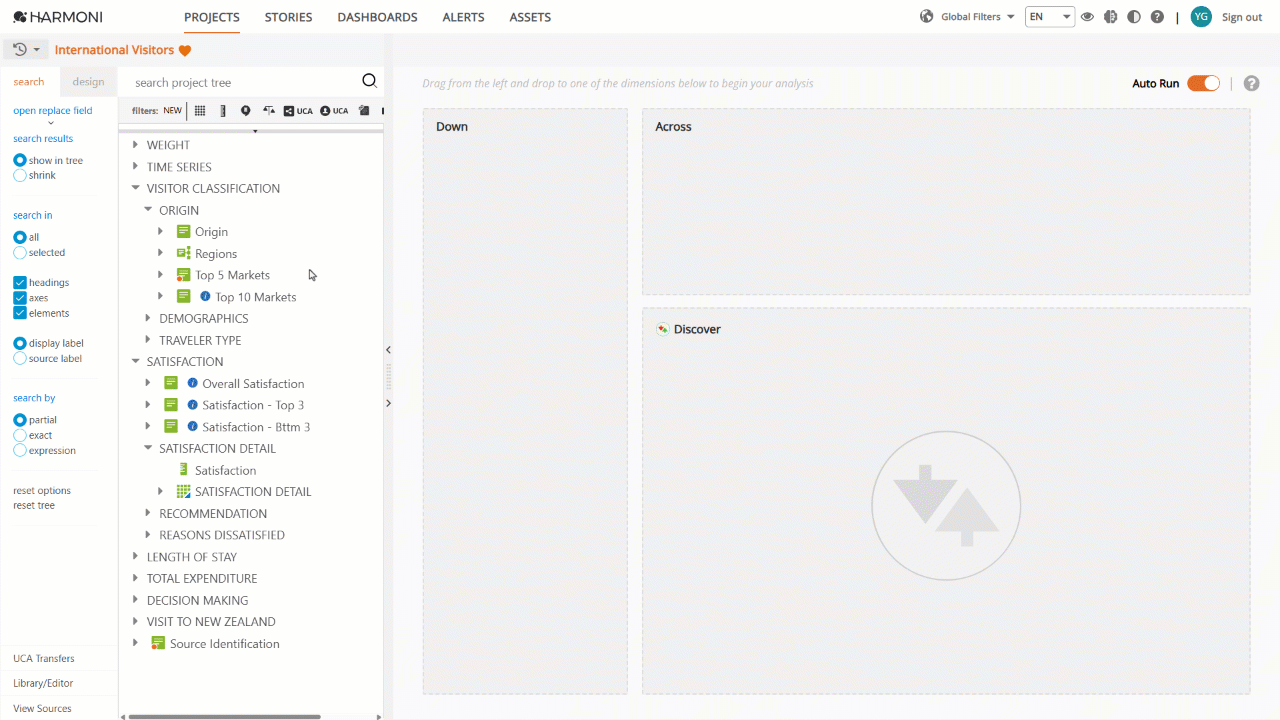Viewport: 1280px width, 720px height.
Task: Select the 'all' search-in radio
Action: coord(20,237)
